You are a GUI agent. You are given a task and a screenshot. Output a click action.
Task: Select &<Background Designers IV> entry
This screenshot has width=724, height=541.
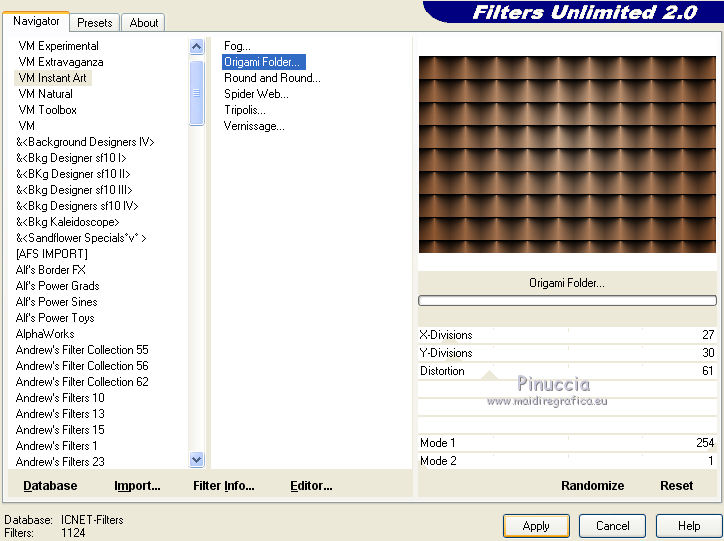pyautogui.click(x=85, y=142)
